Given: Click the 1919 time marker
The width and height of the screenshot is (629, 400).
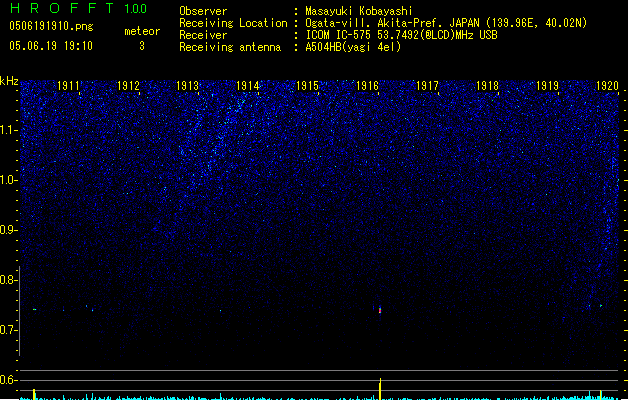Looking at the screenshot, I should coord(547,86).
